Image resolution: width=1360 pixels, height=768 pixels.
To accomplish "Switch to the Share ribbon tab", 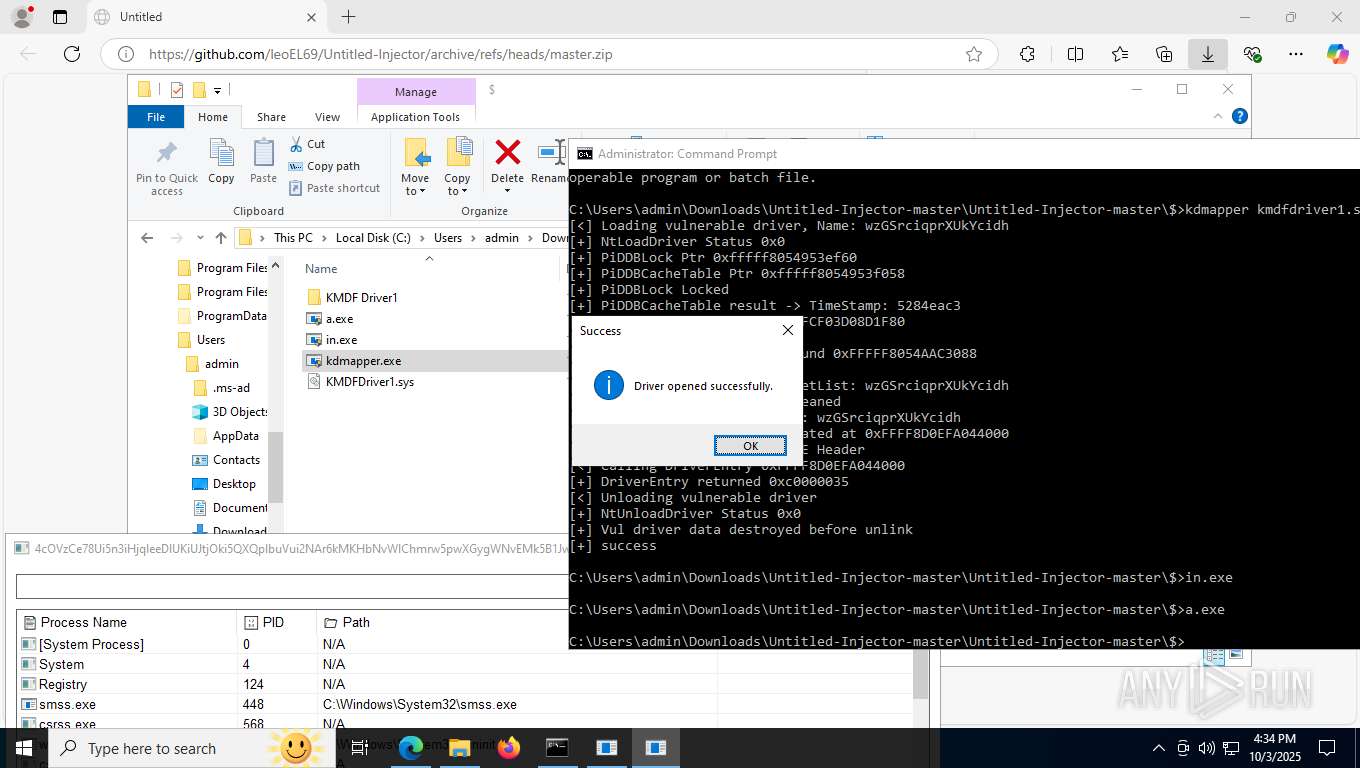I will click(x=271, y=117).
